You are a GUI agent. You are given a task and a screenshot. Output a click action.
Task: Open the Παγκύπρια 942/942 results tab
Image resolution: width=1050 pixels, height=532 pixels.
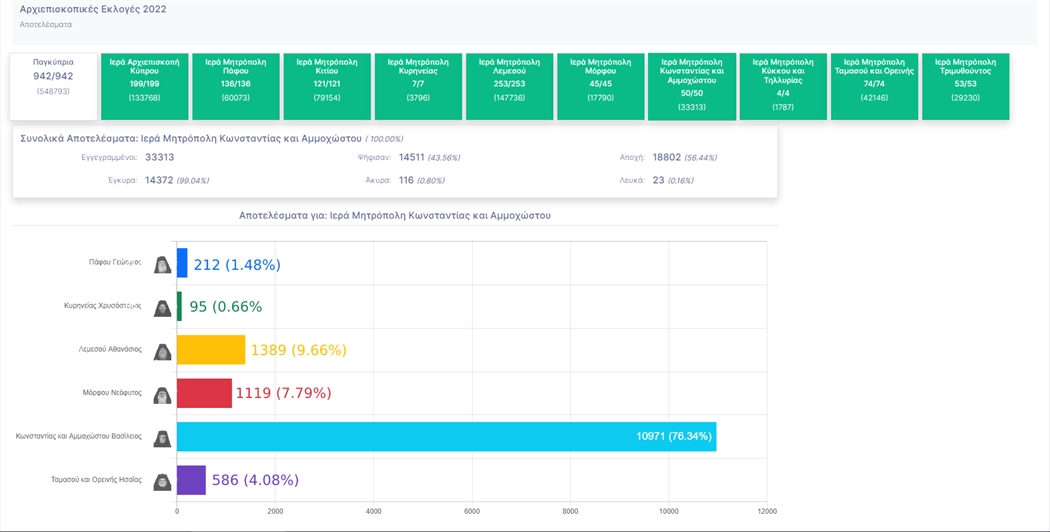coord(54,86)
